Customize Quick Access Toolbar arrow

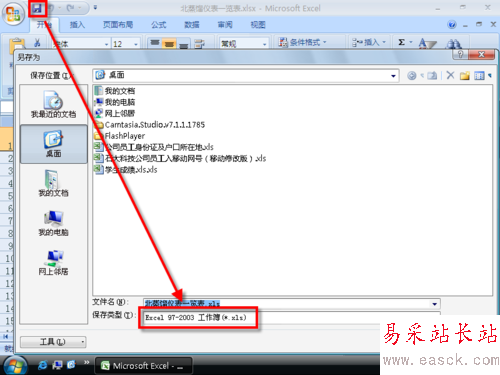[95, 8]
